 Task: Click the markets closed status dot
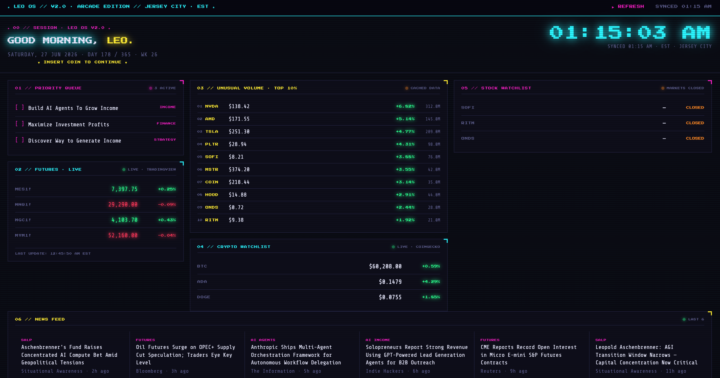663,88
